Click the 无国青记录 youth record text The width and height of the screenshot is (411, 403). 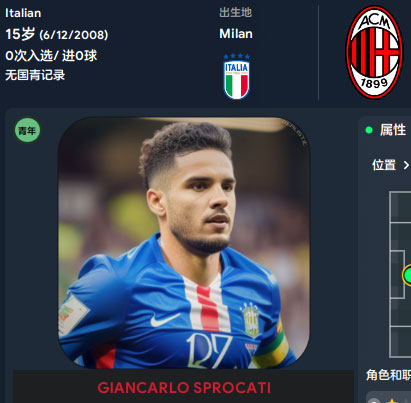click(35, 75)
